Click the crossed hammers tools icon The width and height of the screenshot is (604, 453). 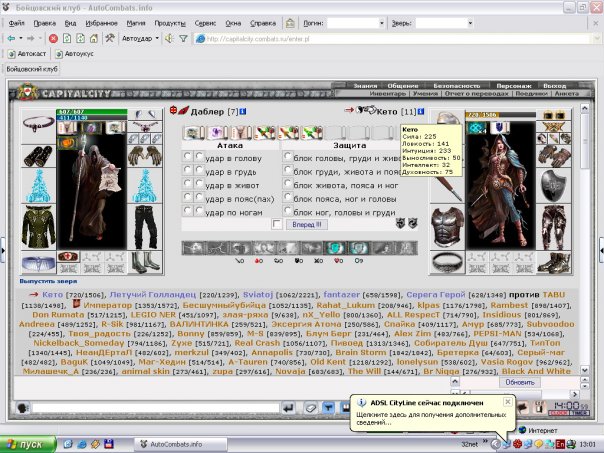pyautogui.click(x=110, y=38)
